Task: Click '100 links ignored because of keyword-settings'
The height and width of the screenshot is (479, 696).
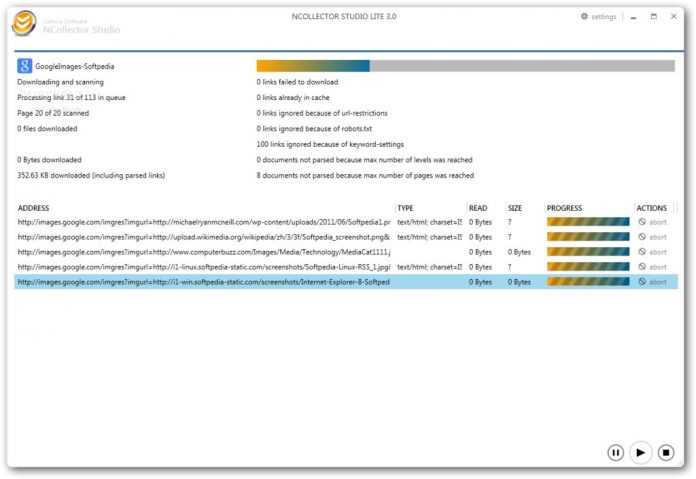Action: 330,144
